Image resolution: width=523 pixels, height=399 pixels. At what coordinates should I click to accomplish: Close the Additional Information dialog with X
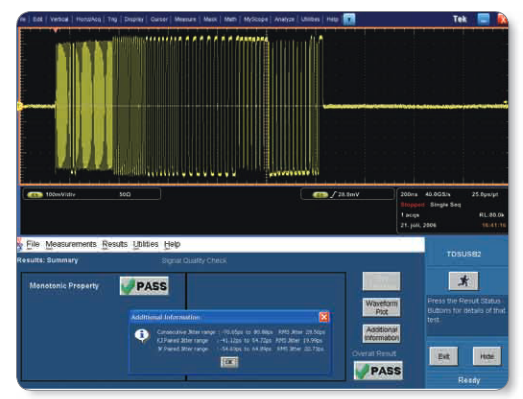(x=324, y=317)
